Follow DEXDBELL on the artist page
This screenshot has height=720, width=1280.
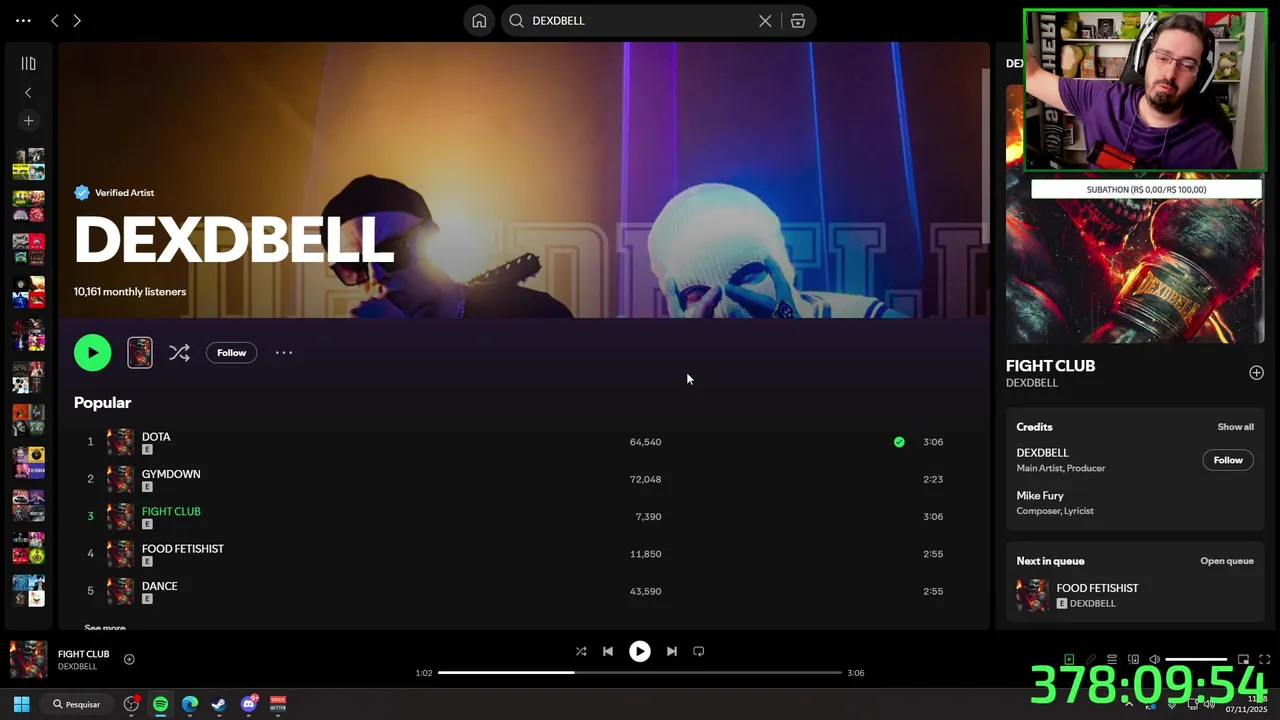(x=231, y=352)
